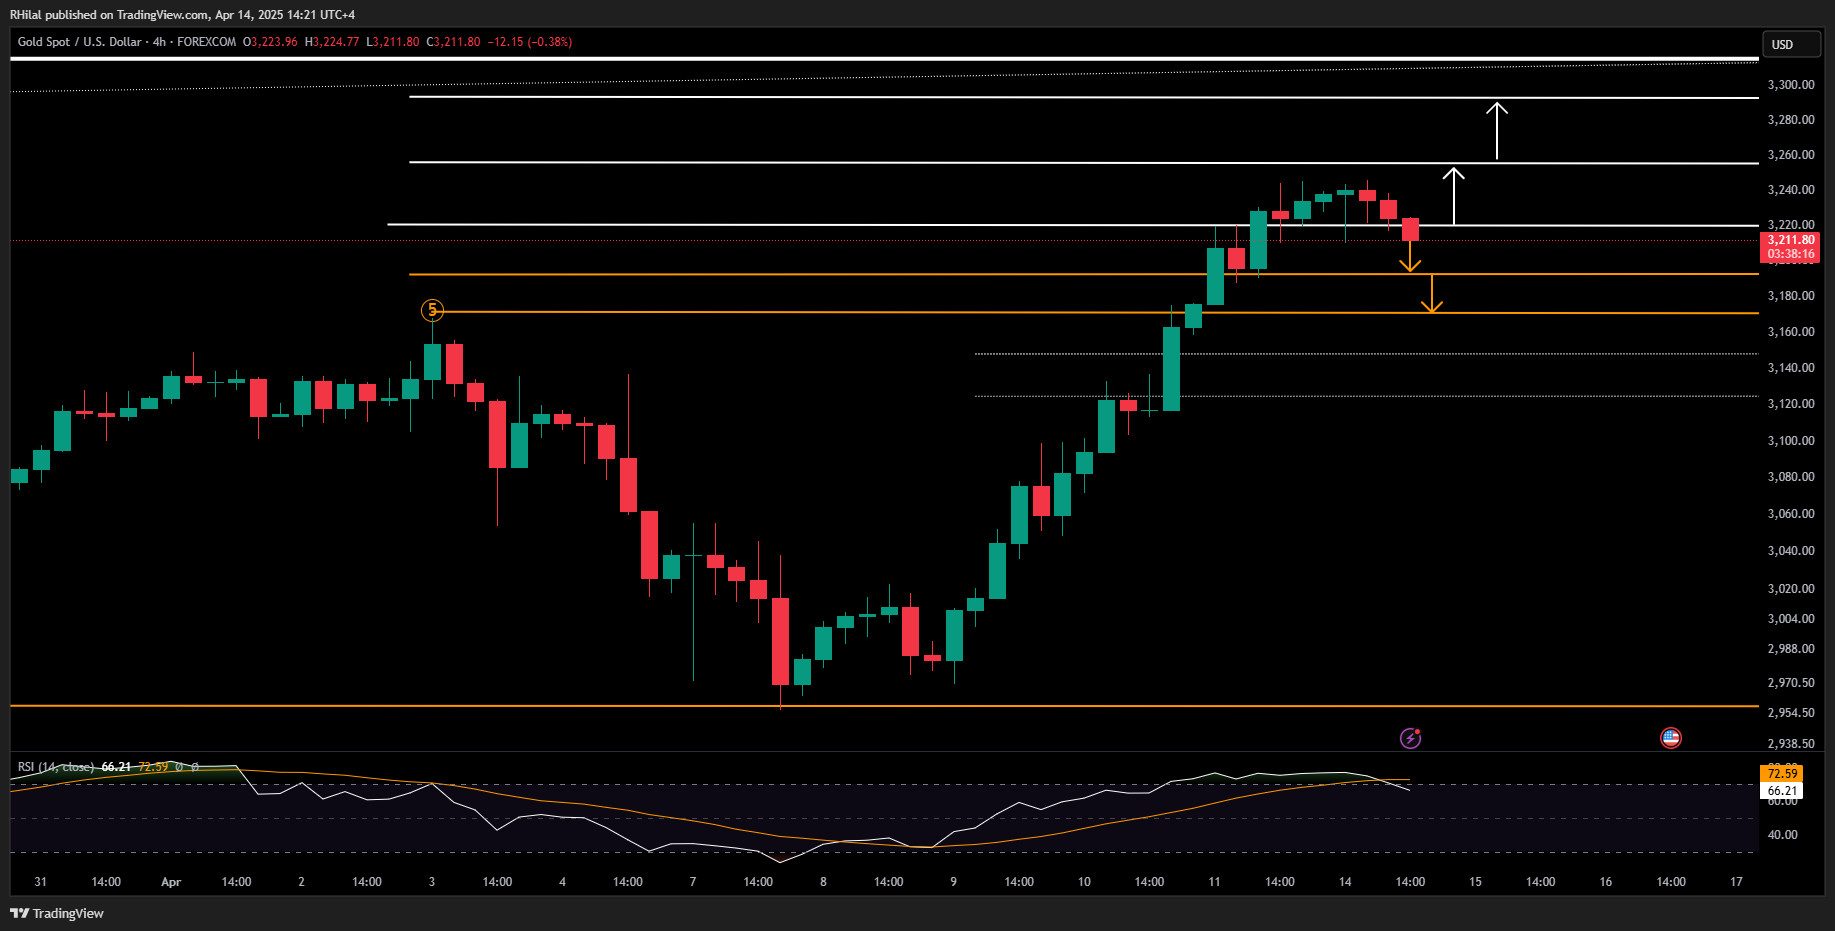Click the low value L3,211.80

pyautogui.click(x=392, y=42)
